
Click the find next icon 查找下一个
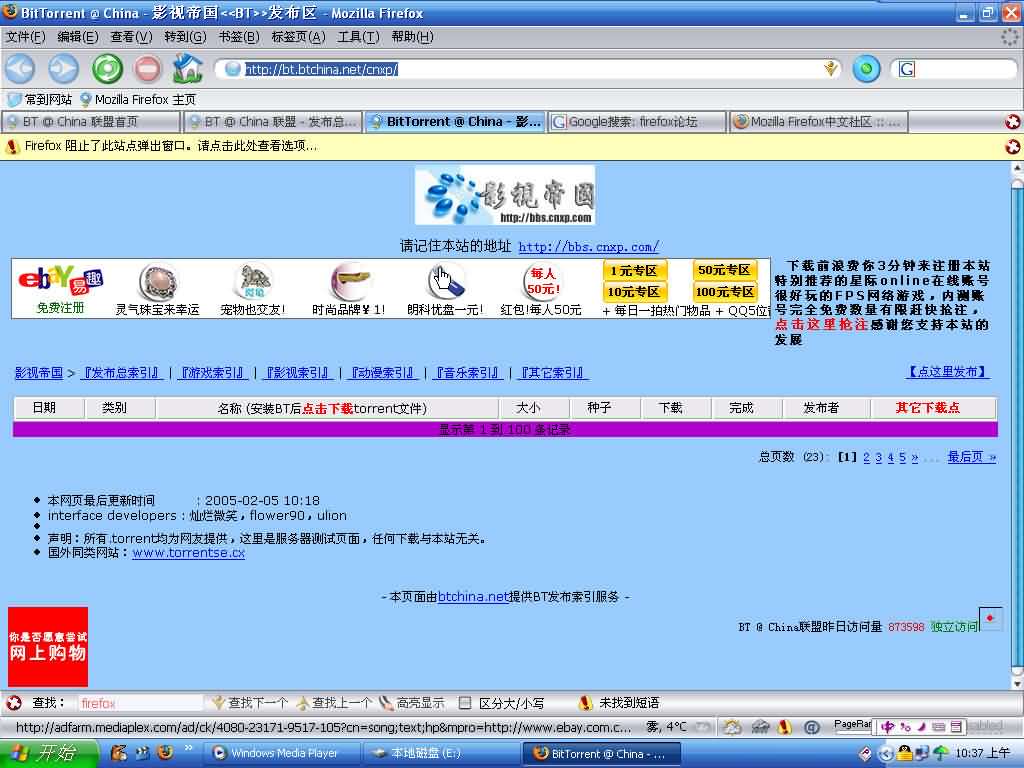249,703
